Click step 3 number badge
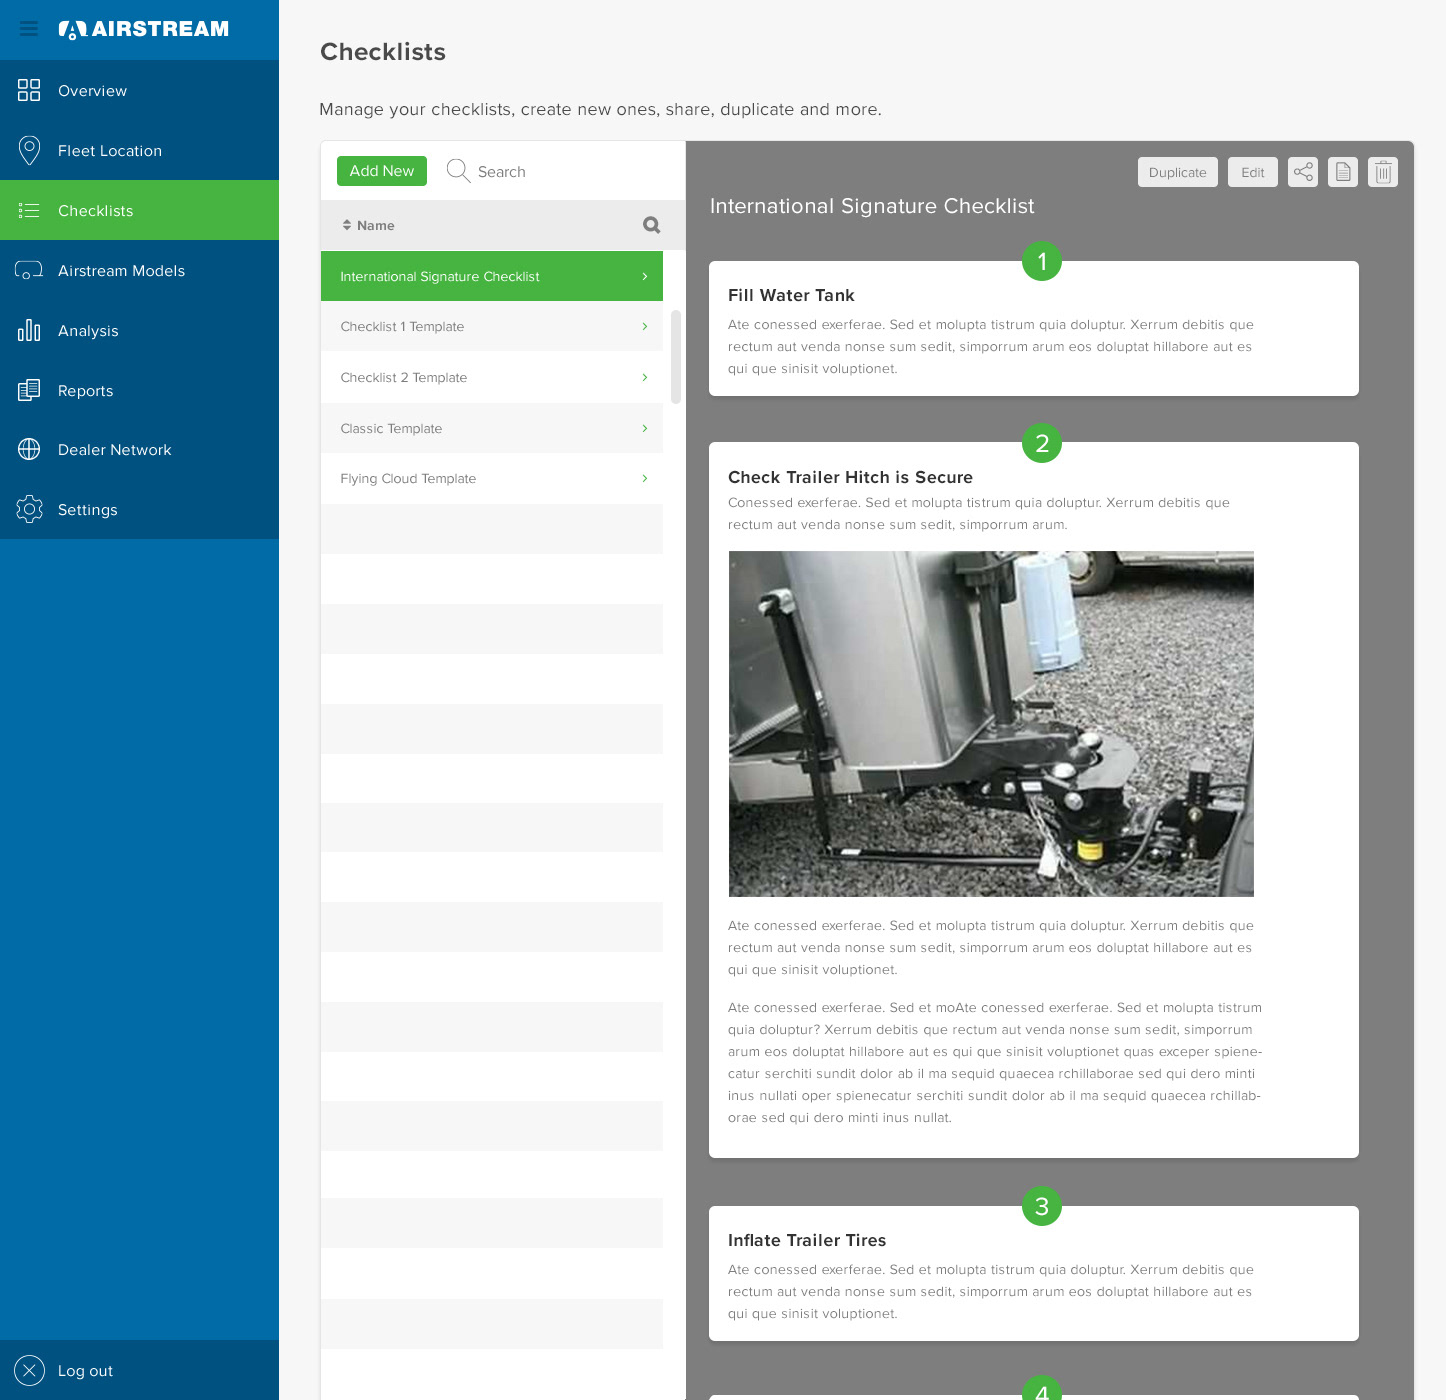Viewport: 1446px width, 1400px height. click(x=1042, y=1206)
